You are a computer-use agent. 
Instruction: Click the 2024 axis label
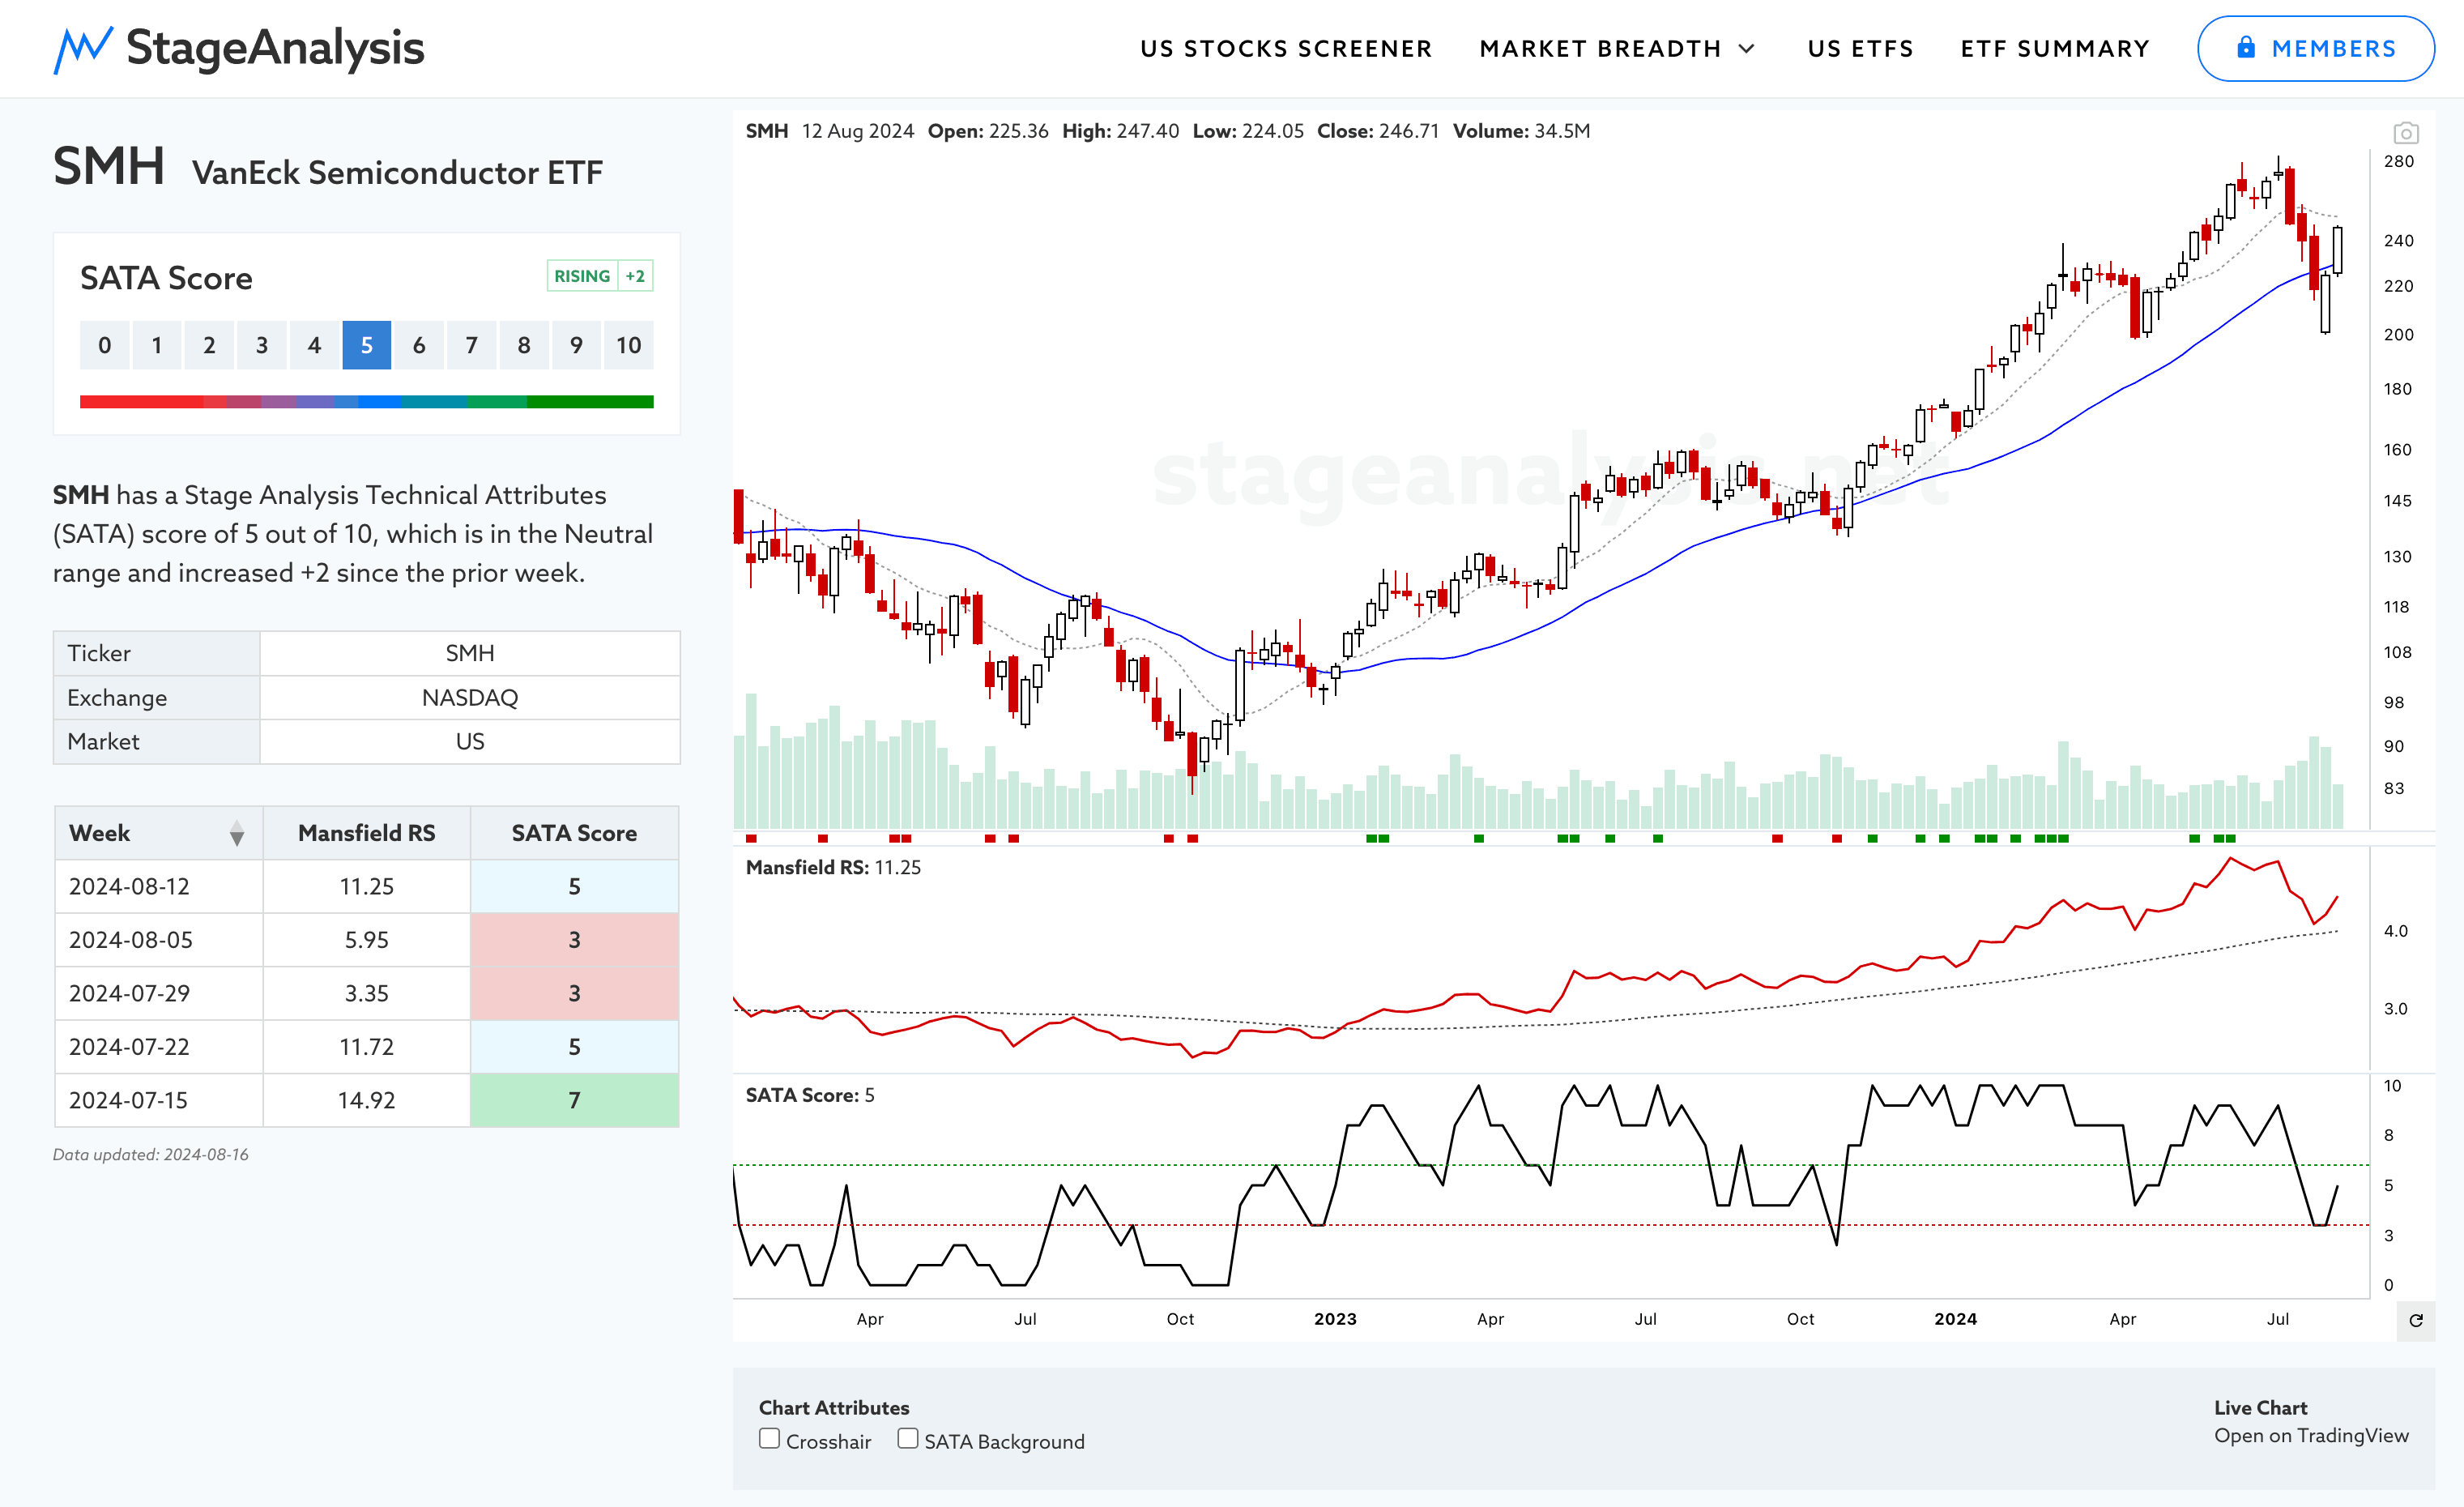1955,1319
